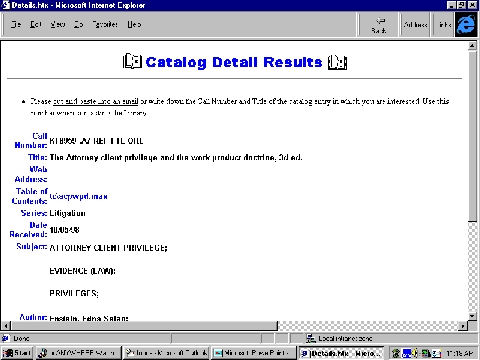Click the book icon right of heading
480x360 pixels.
coord(337,62)
